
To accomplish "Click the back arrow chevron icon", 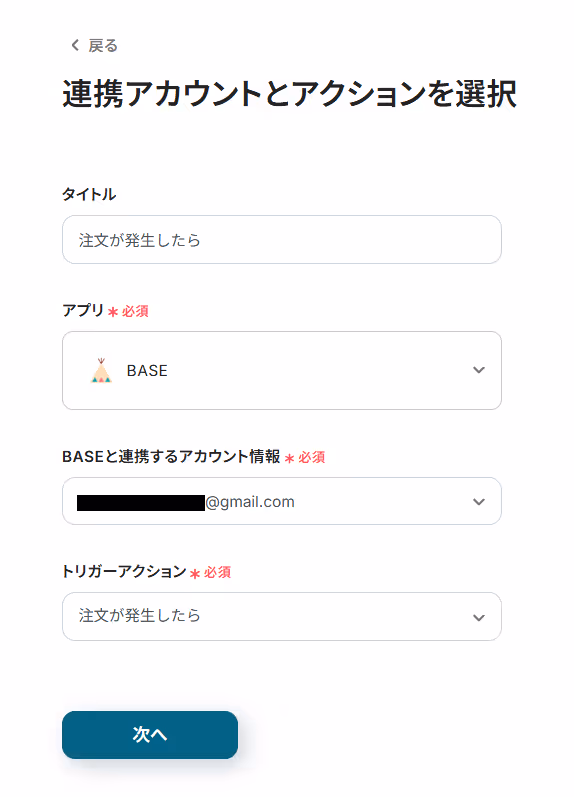I will (75, 45).
